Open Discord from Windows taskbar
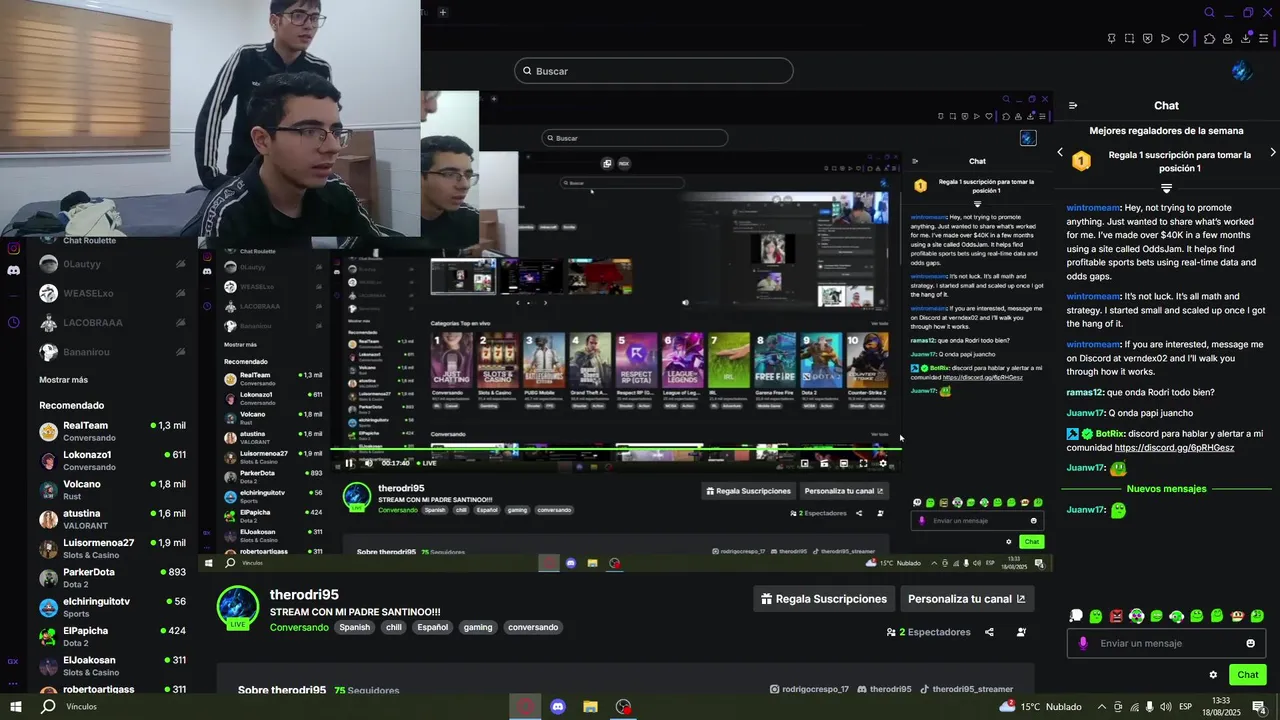The image size is (1280, 720). click(x=558, y=707)
